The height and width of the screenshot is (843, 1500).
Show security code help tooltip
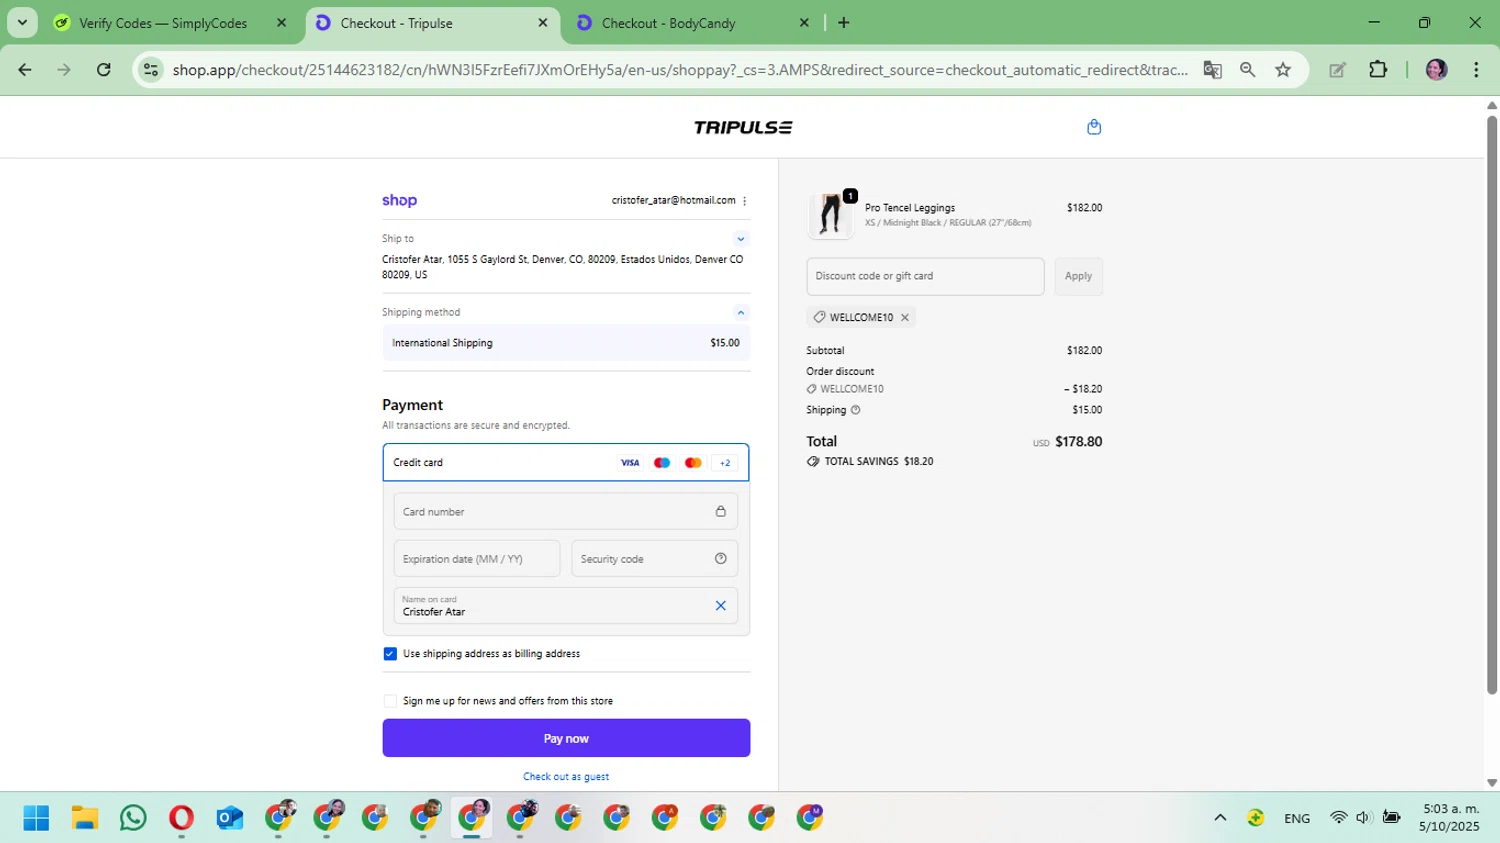click(720, 559)
